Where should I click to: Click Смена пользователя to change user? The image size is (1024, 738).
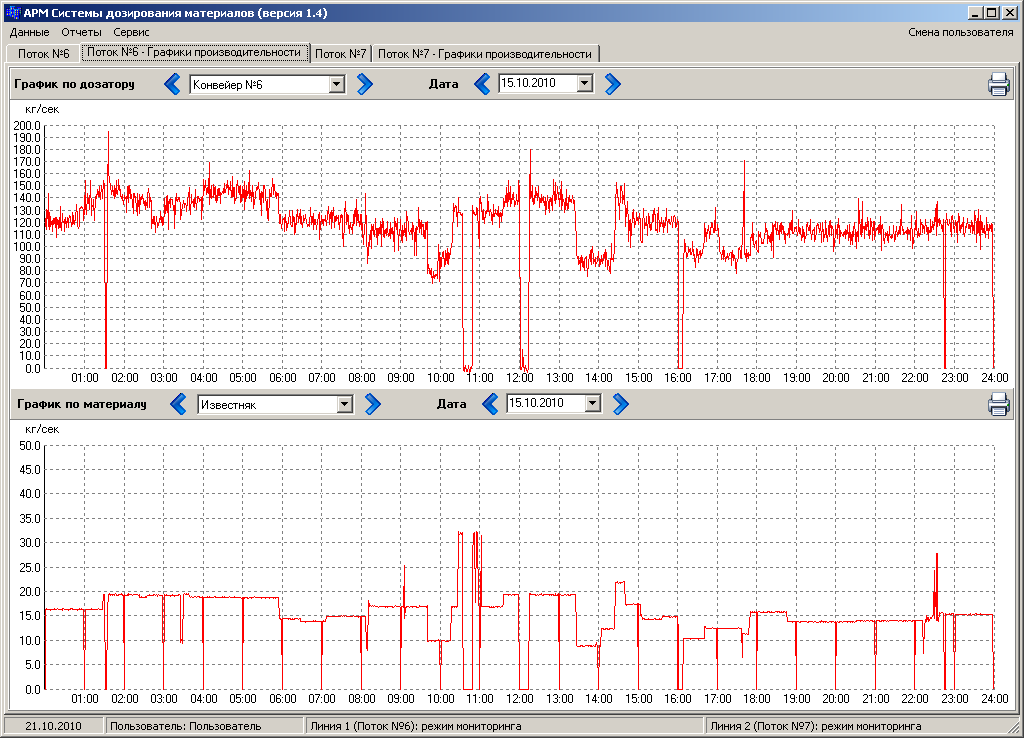click(x=960, y=32)
